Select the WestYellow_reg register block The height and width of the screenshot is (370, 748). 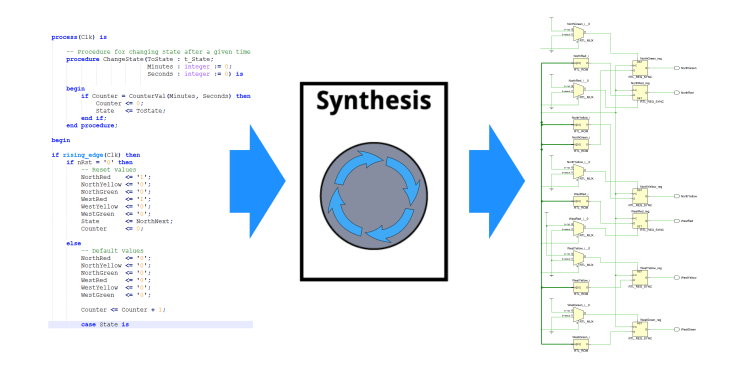click(x=640, y=278)
